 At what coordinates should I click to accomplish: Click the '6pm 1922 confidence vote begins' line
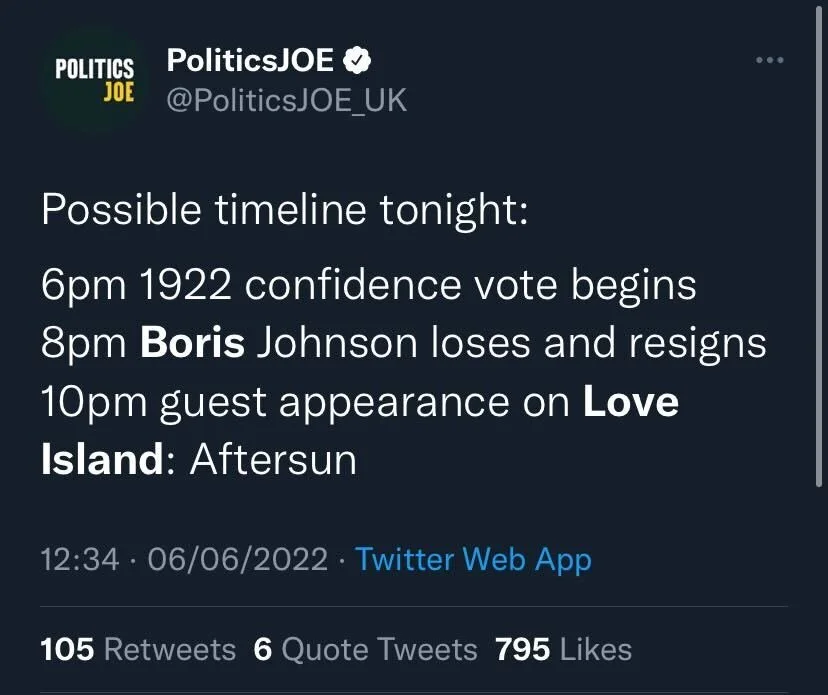369,286
